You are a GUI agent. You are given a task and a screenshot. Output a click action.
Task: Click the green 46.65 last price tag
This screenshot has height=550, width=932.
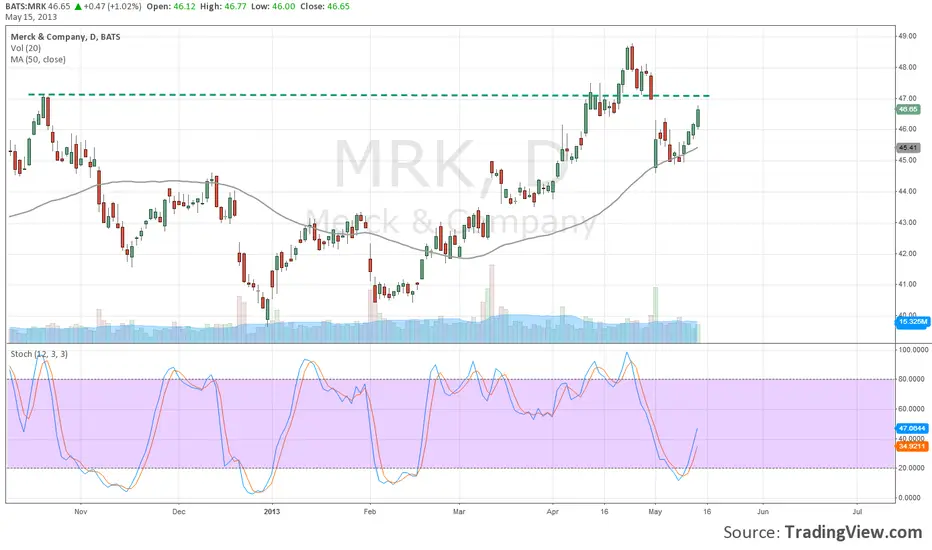[908, 109]
